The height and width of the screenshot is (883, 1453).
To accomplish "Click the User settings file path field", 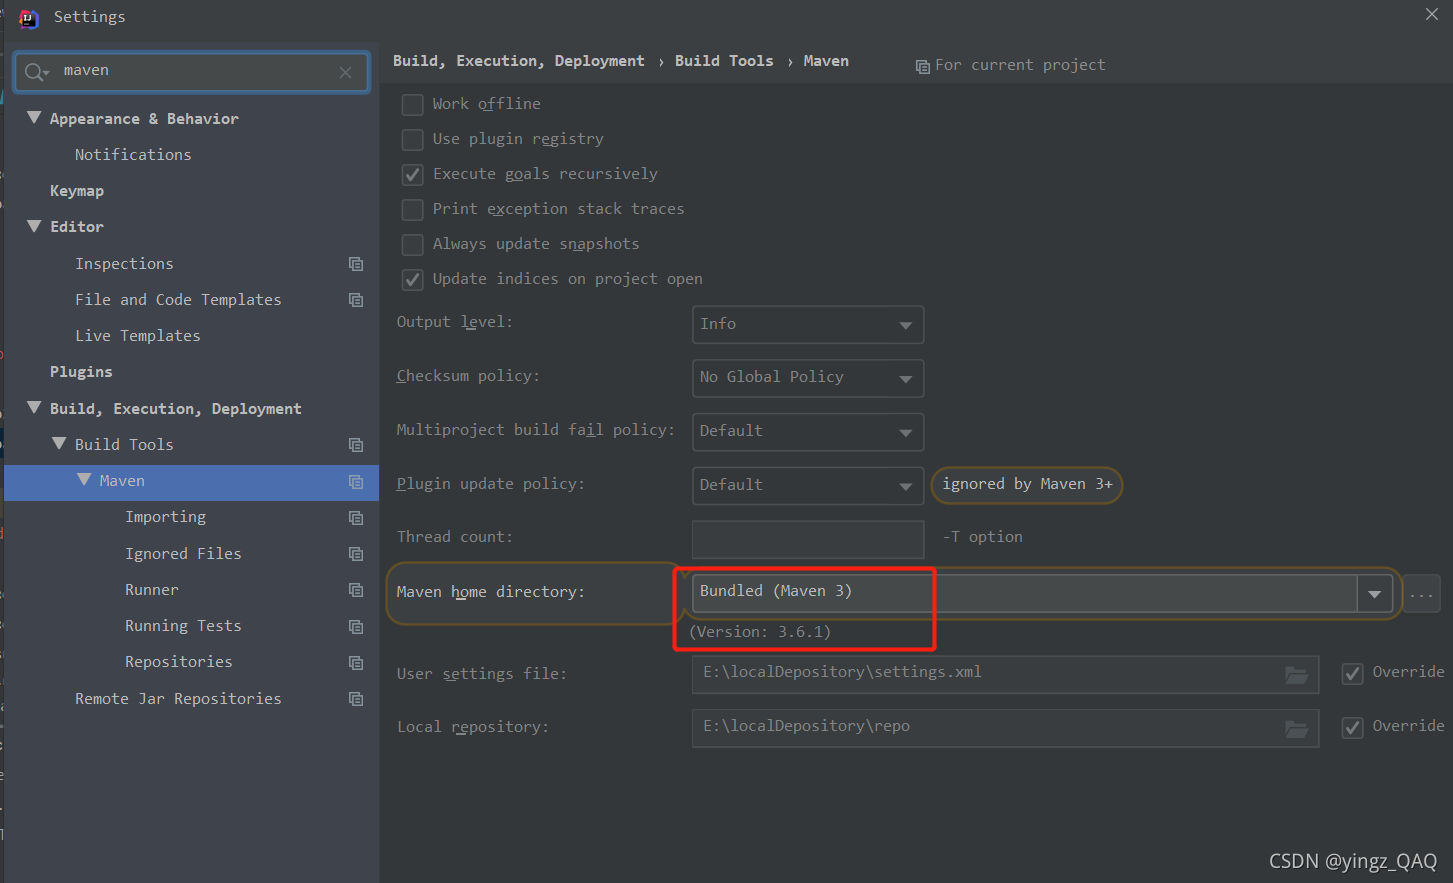I will 1005,675.
